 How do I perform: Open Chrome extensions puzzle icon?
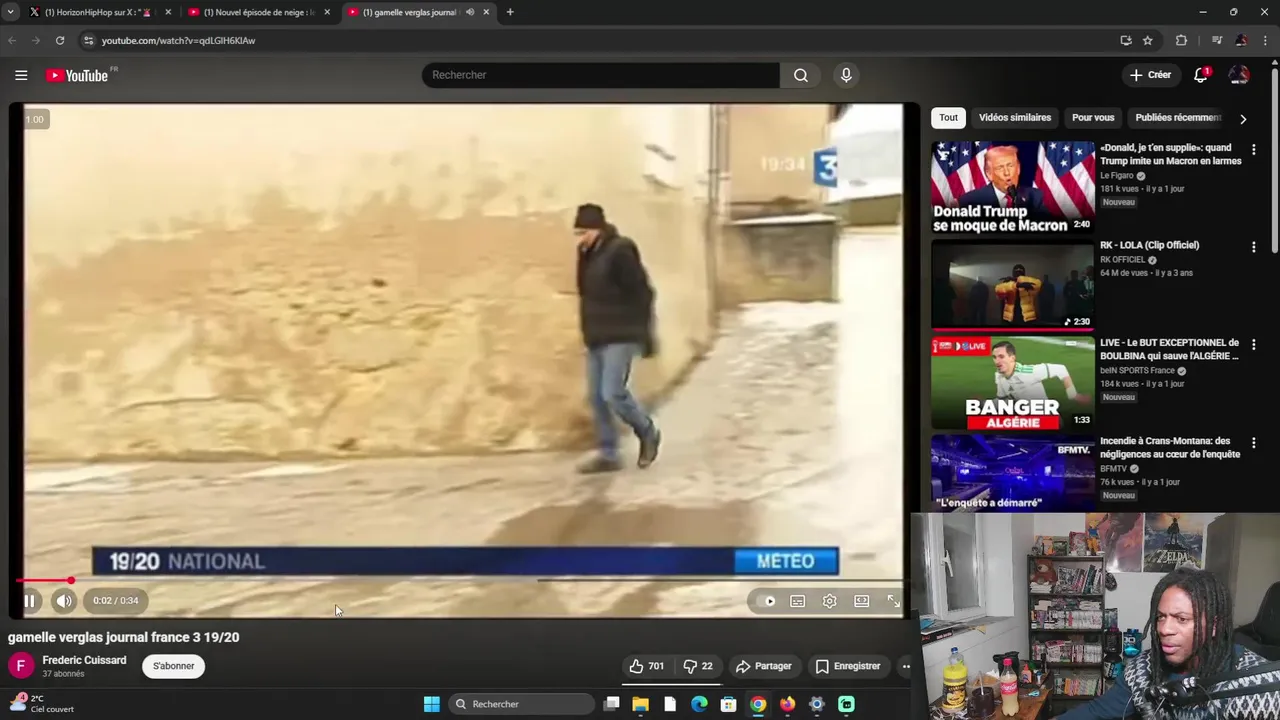pyautogui.click(x=1181, y=41)
